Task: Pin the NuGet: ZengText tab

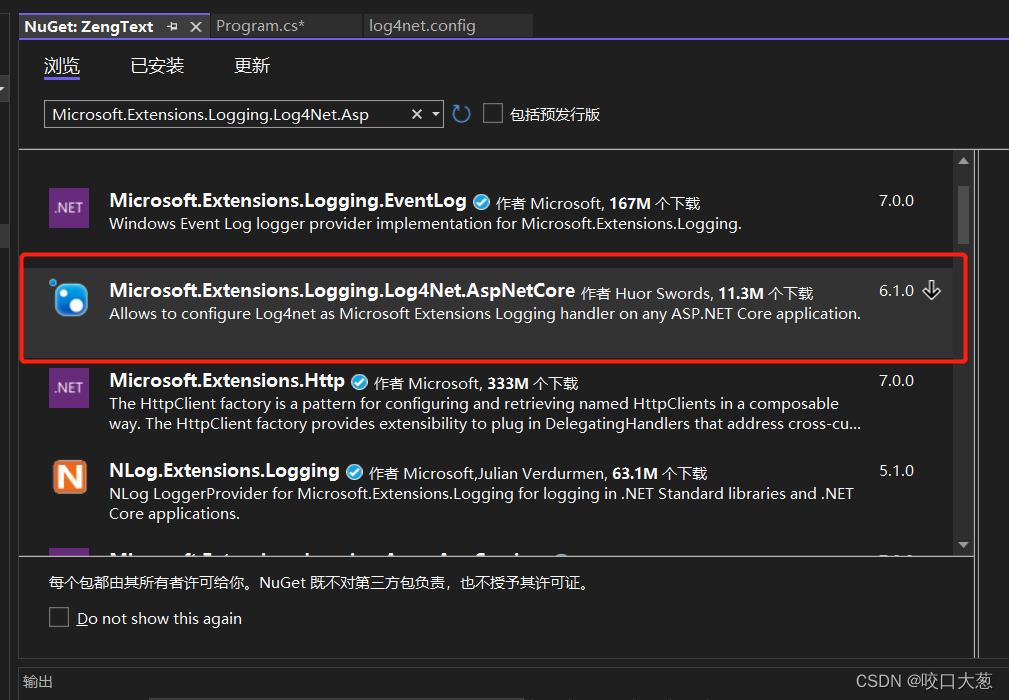Action: pyautogui.click(x=172, y=26)
